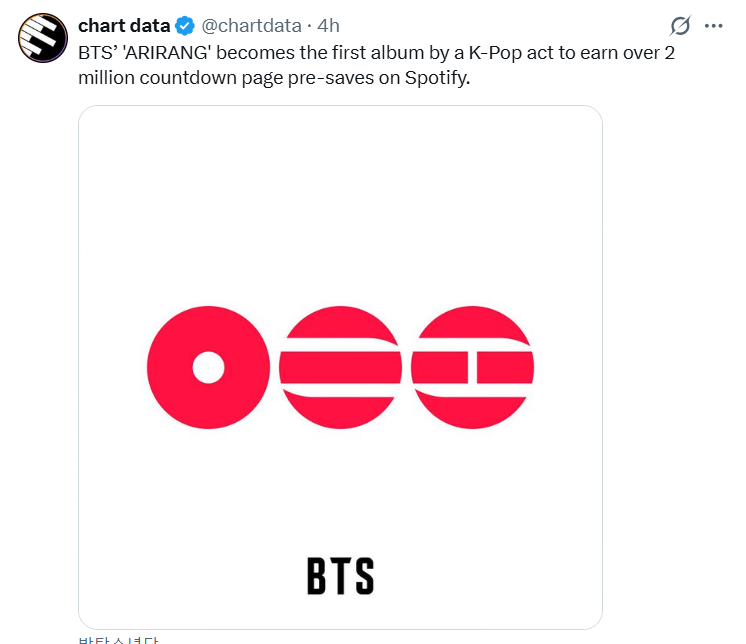The image size is (746, 644).
Task: Click the black BTS wordmark in the image
Action: click(340, 577)
